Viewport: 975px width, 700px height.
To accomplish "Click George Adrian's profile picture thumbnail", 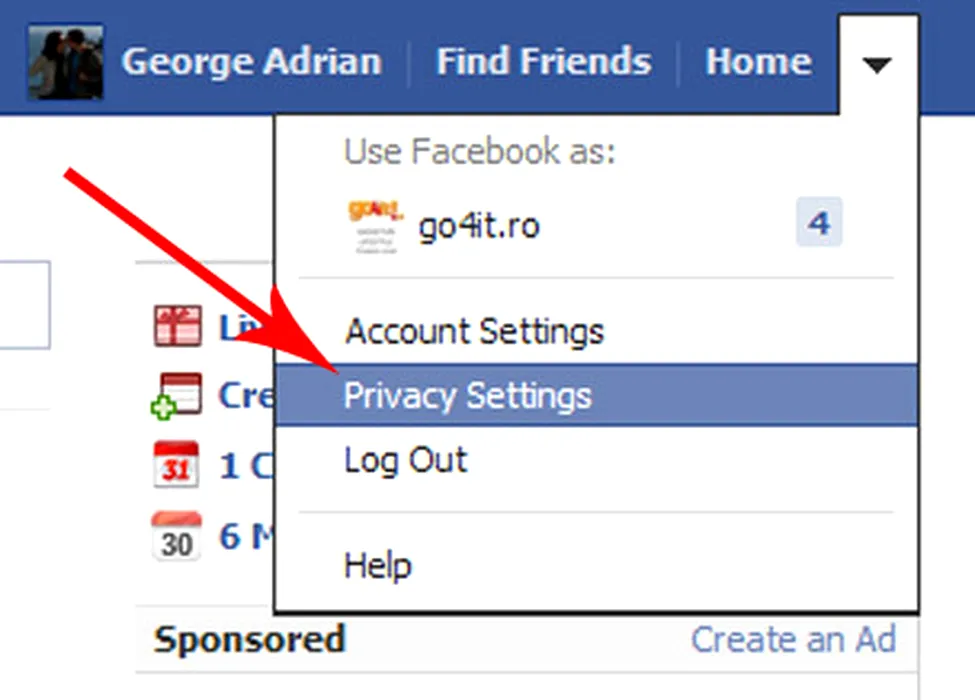I will 66,62.
